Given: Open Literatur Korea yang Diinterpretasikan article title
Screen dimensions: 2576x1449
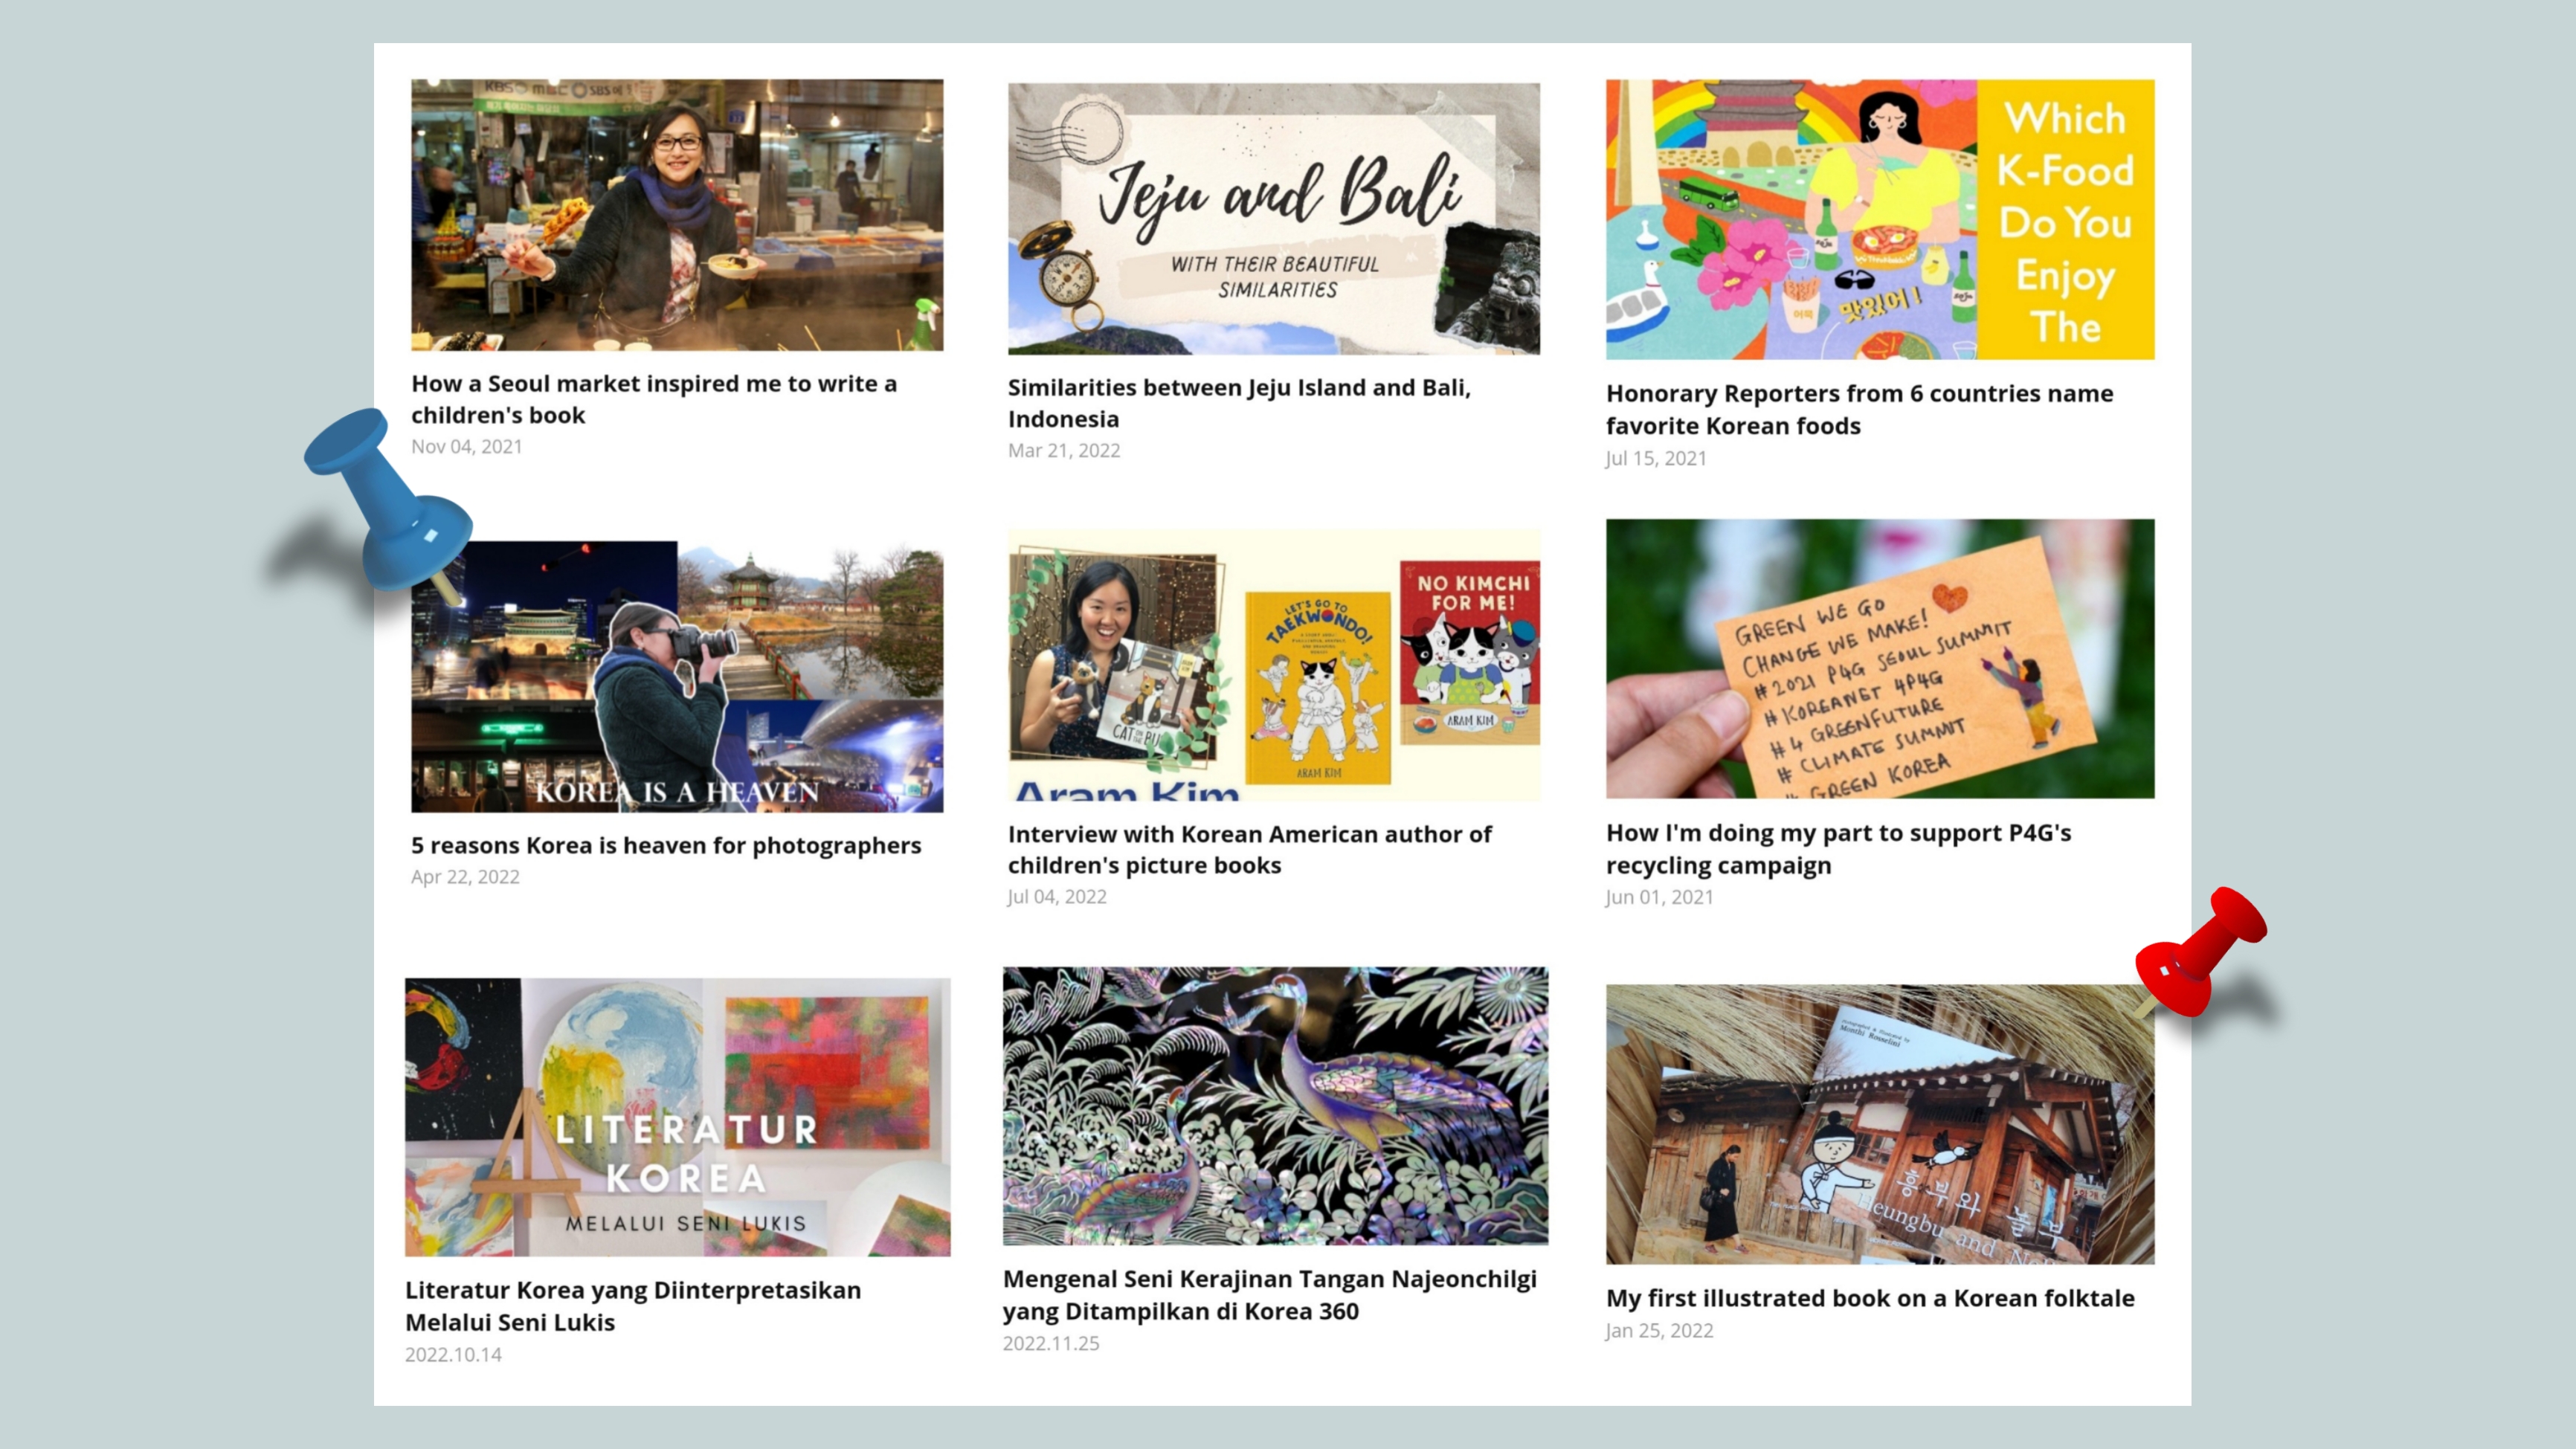Looking at the screenshot, I should (x=633, y=1306).
